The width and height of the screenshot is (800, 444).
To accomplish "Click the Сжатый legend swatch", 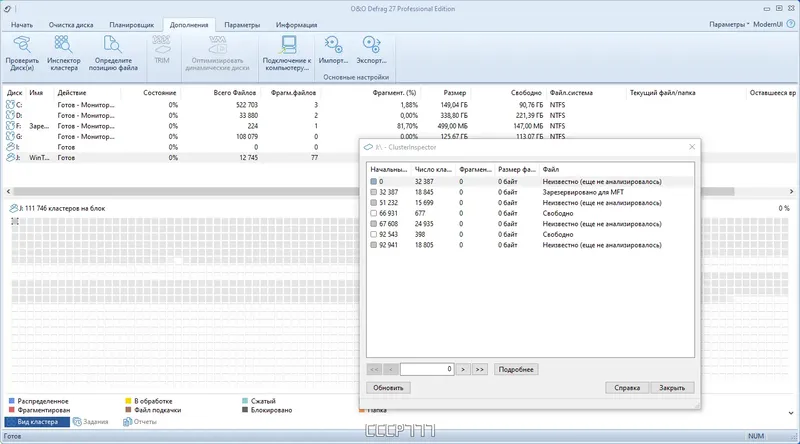I will tap(245, 401).
